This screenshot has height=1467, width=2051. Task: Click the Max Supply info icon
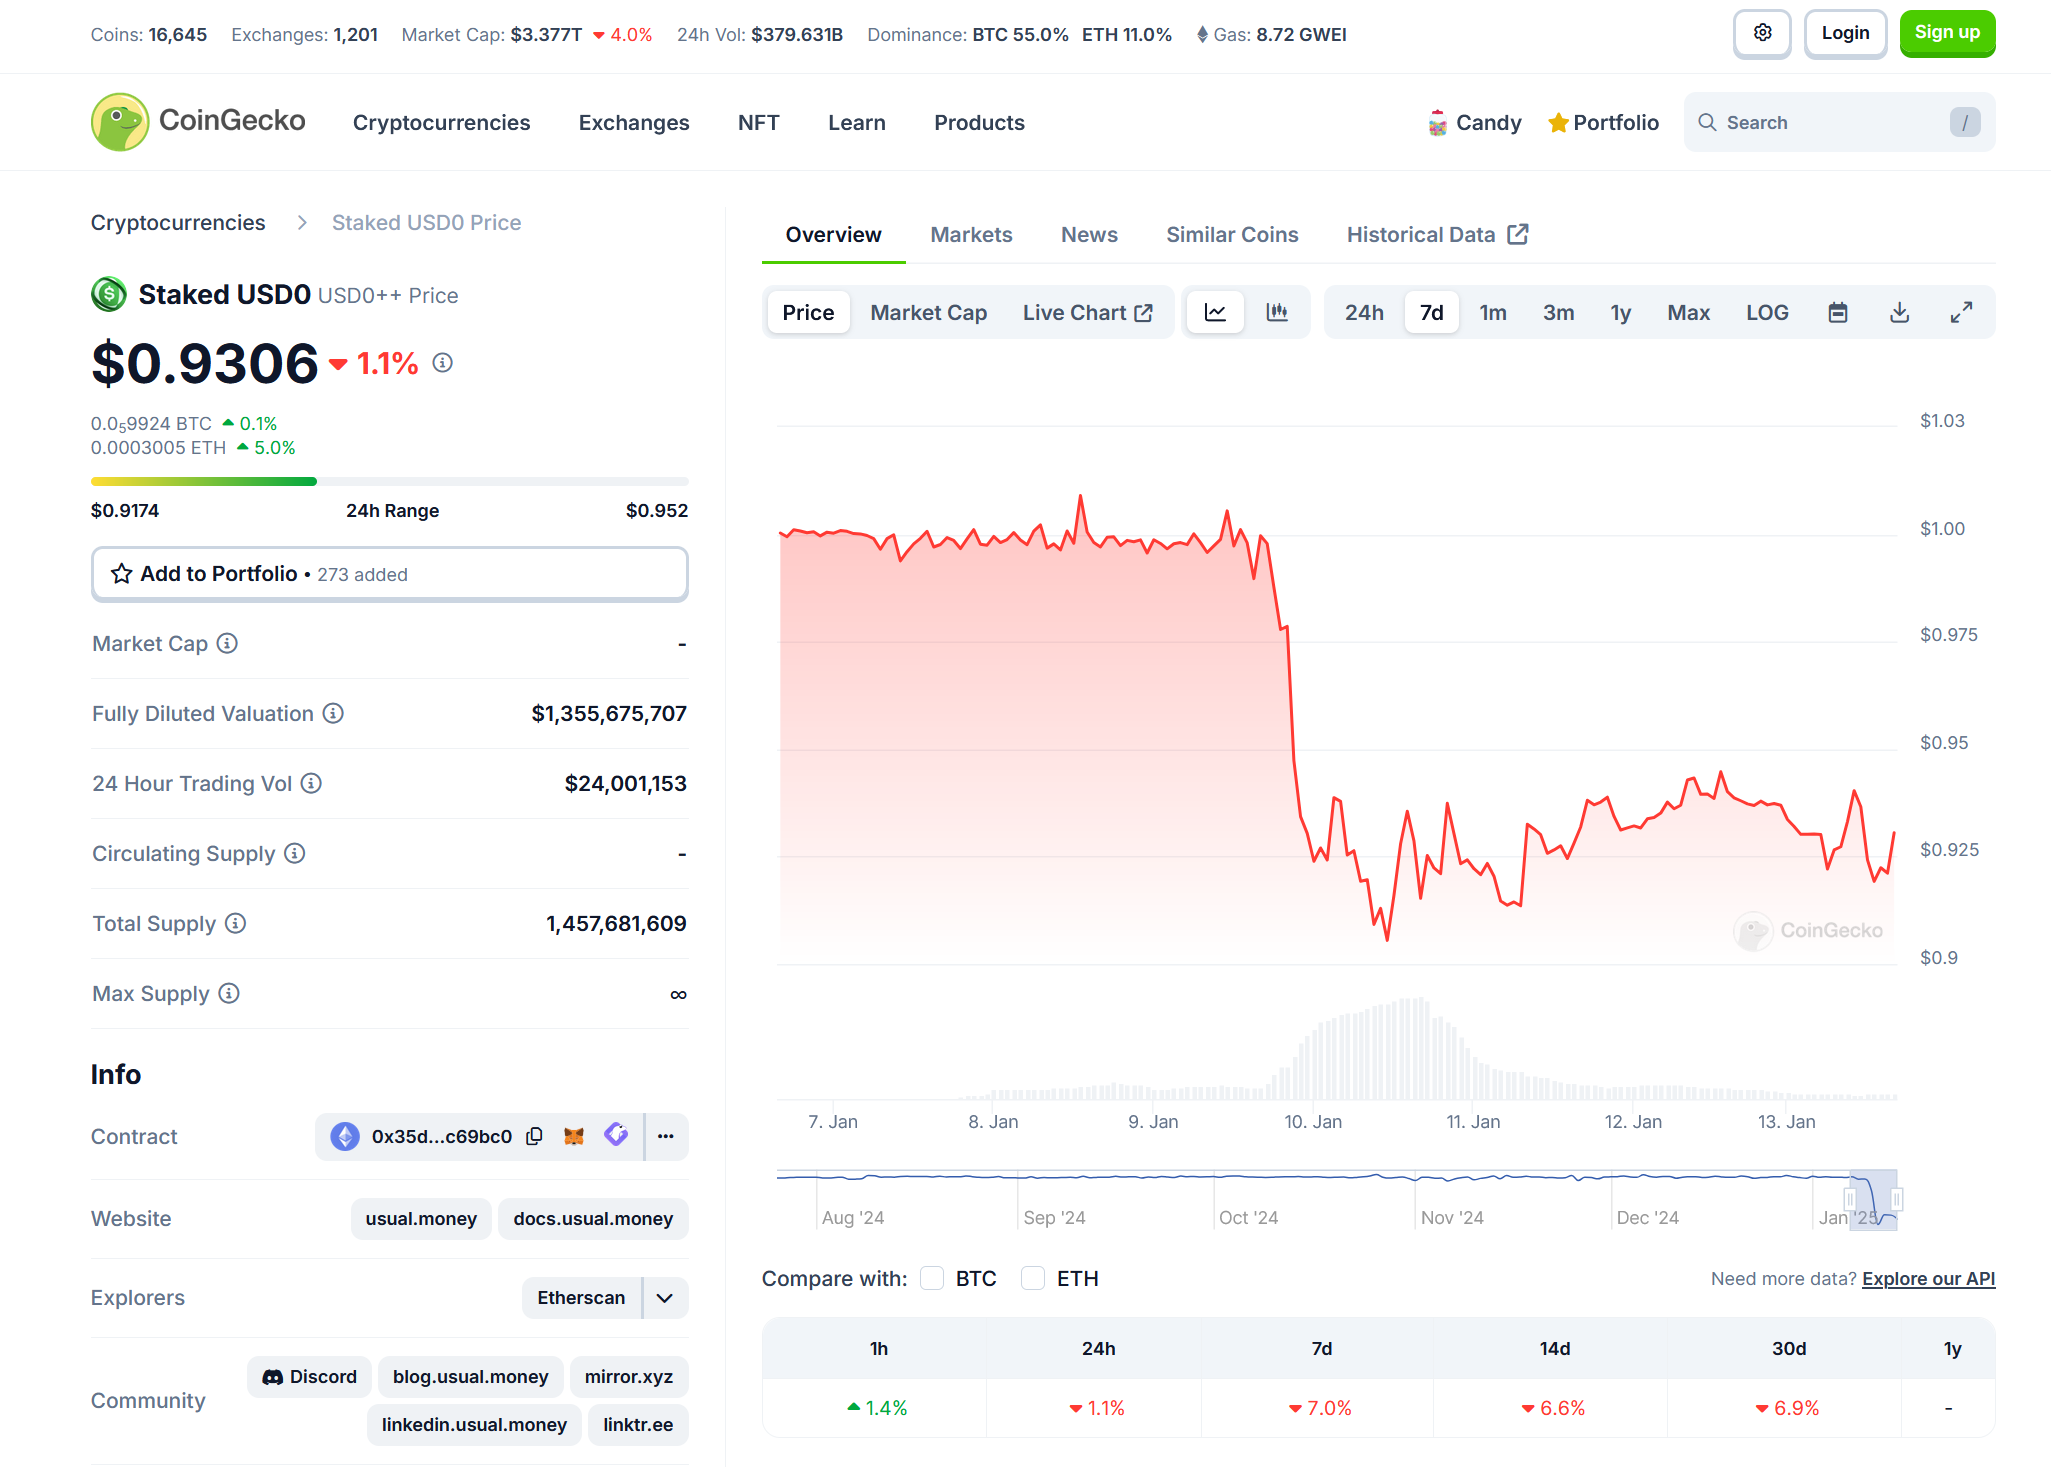229,993
